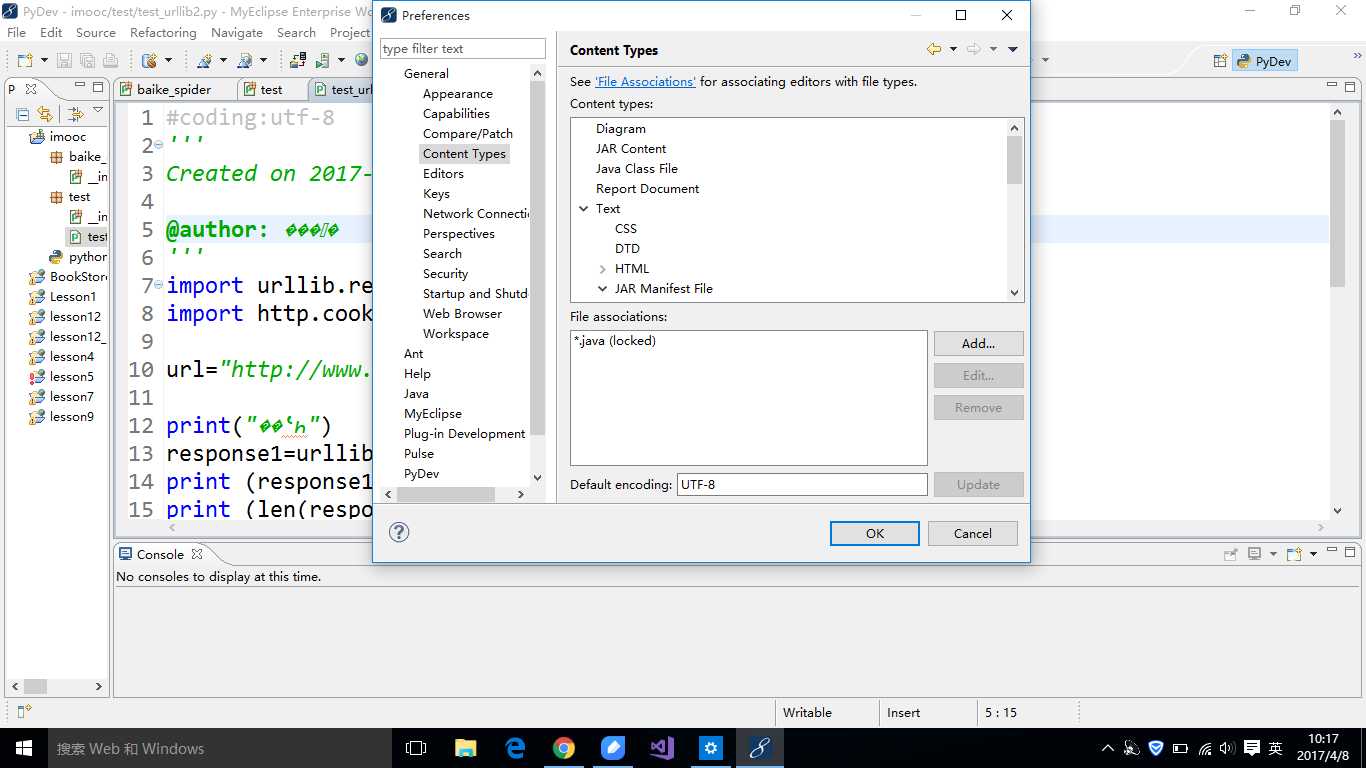Click the Web browser globe toolbar icon
1366x768 pixels.
(361, 60)
